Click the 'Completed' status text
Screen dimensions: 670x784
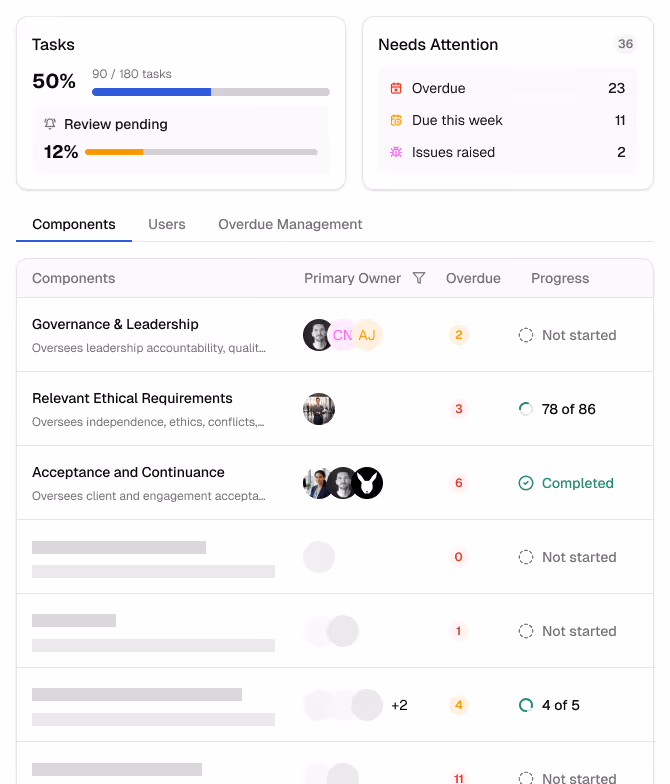point(578,483)
